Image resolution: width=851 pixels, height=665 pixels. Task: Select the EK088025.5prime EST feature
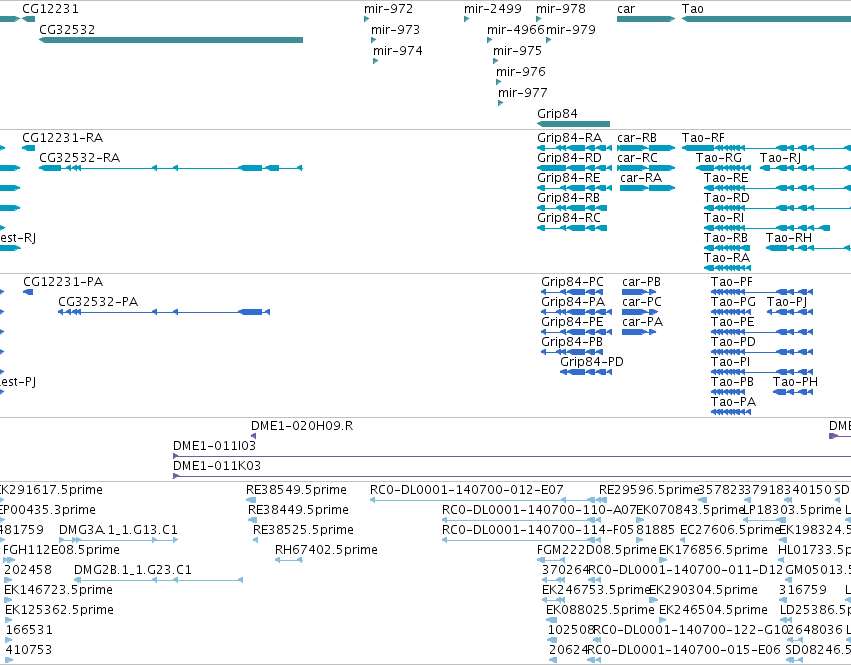point(551,620)
